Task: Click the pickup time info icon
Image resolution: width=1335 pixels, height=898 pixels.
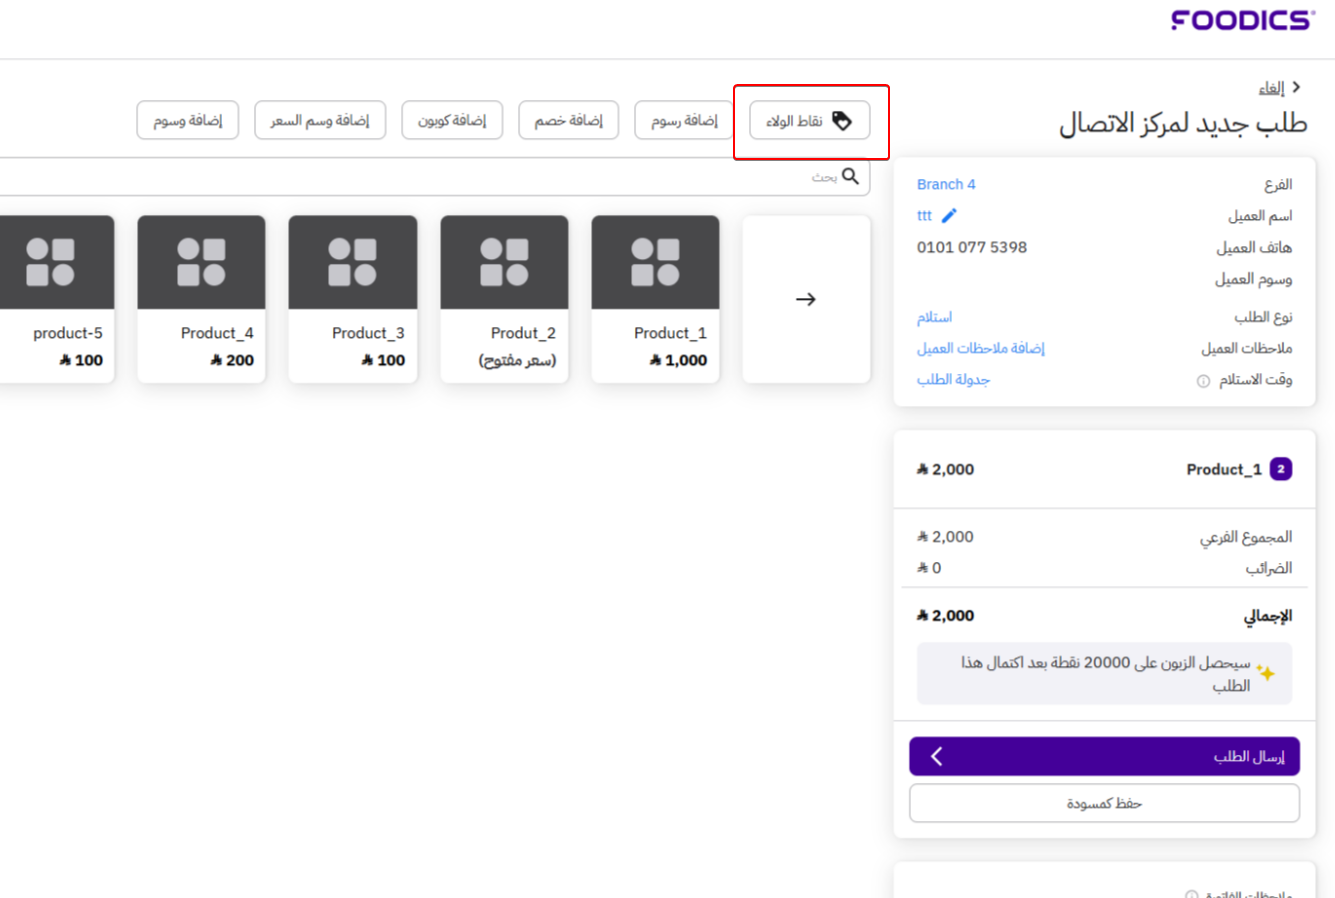Action: (1203, 381)
